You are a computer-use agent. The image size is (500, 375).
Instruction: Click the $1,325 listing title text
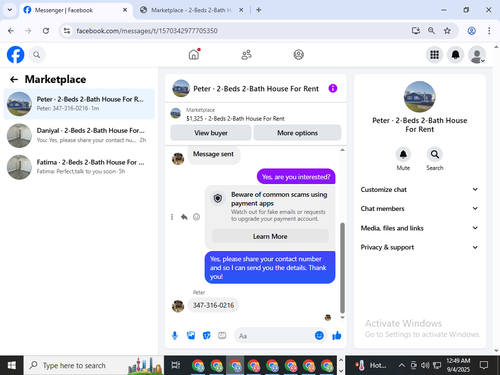pos(235,118)
